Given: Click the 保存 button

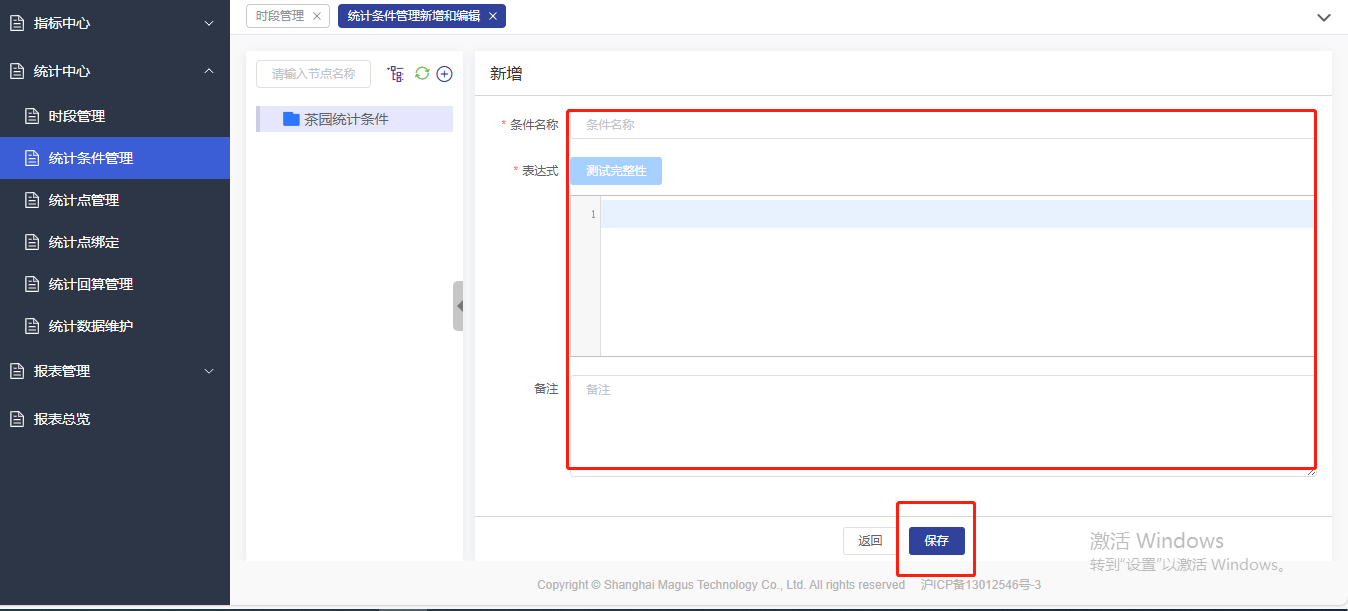Looking at the screenshot, I should (x=936, y=541).
